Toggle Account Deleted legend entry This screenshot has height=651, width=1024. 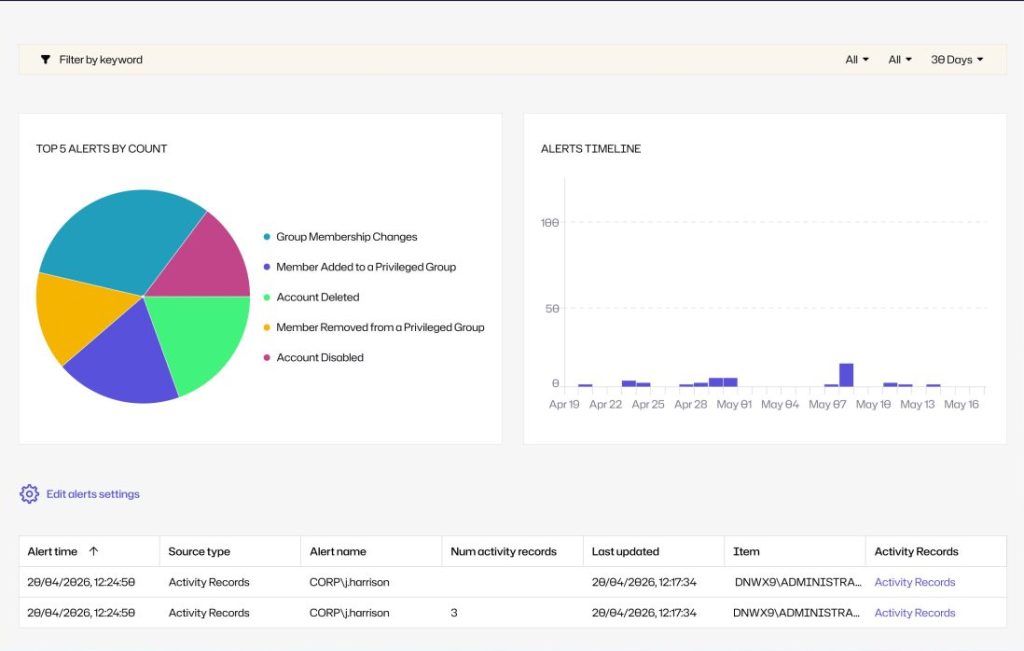coord(312,297)
